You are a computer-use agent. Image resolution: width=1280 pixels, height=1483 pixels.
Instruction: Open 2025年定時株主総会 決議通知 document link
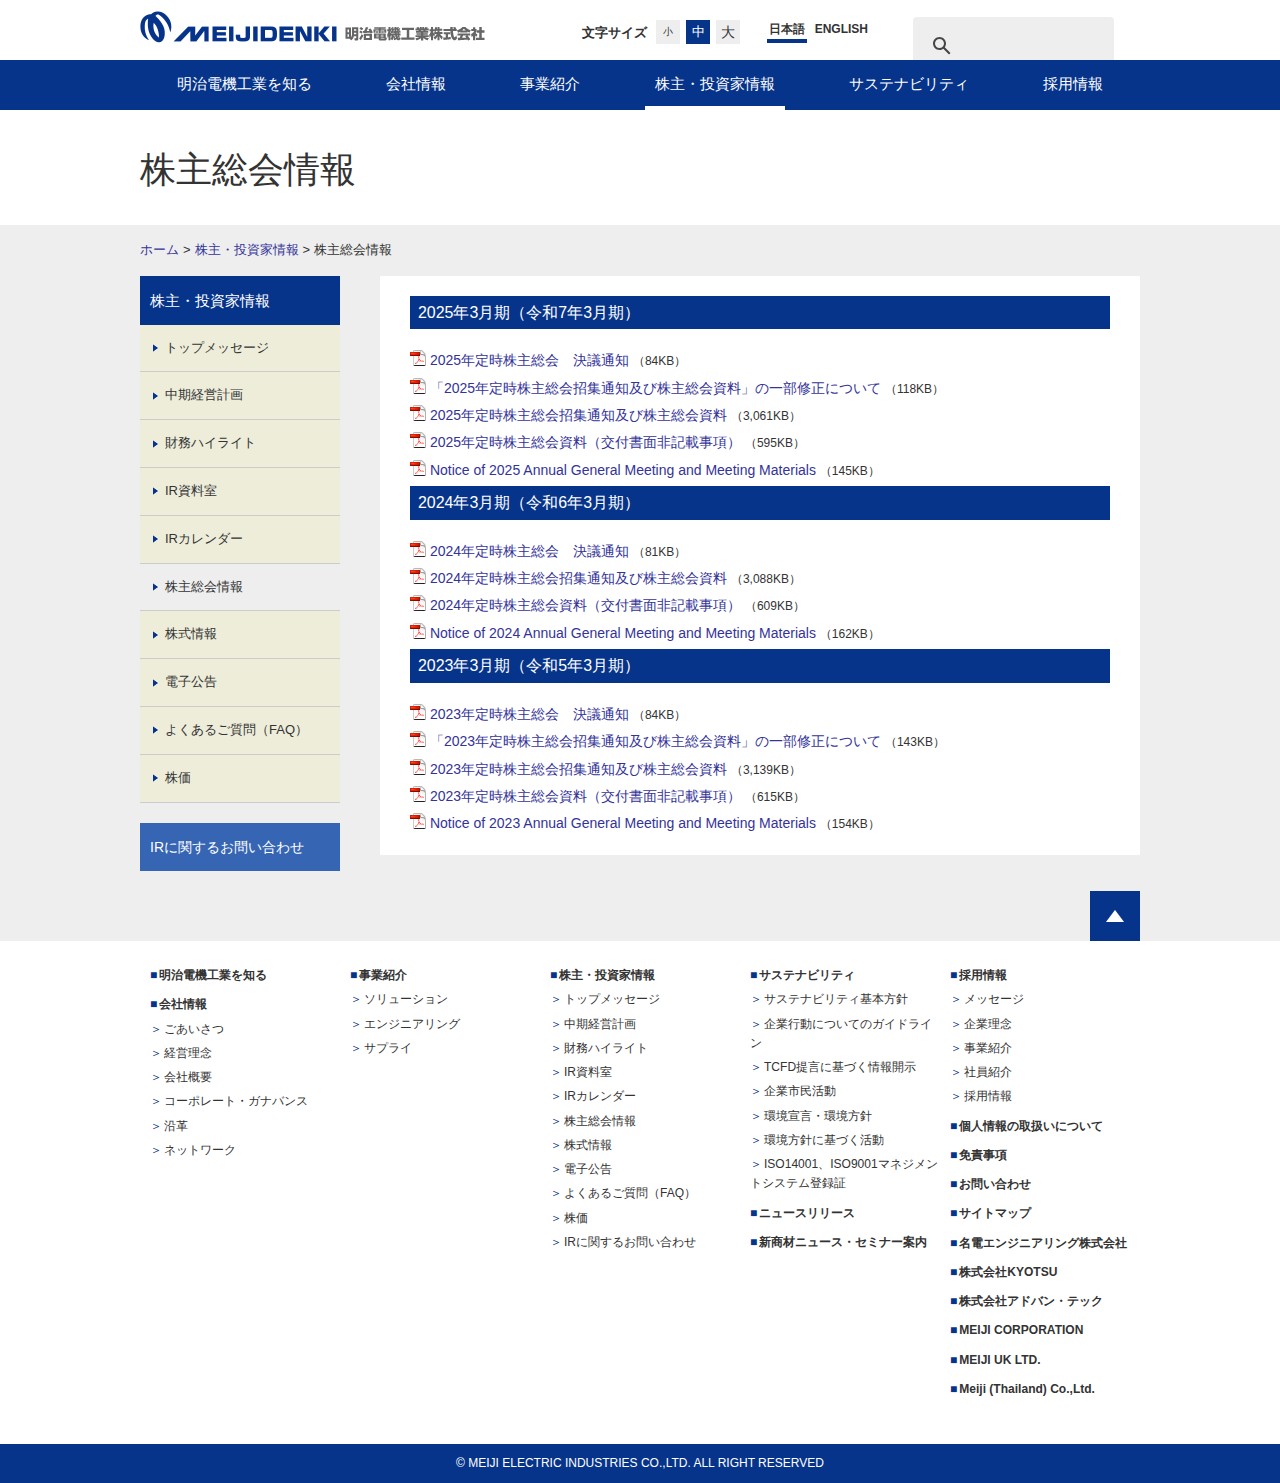(529, 360)
